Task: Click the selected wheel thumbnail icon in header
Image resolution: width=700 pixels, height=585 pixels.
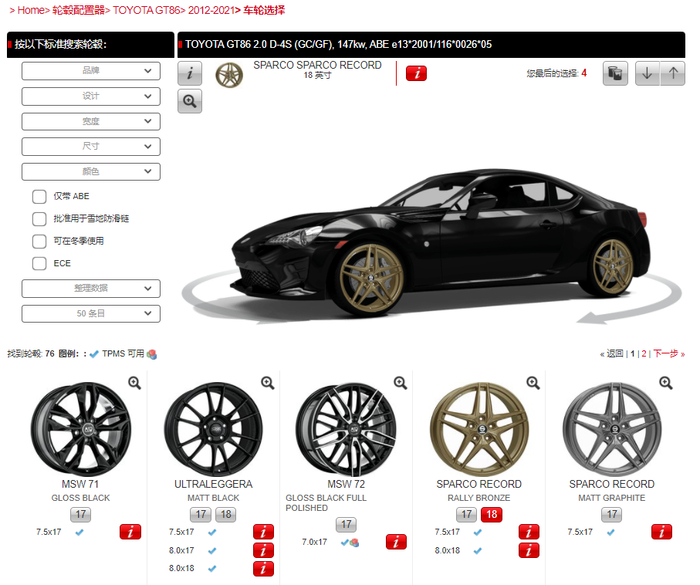Action: 229,75
